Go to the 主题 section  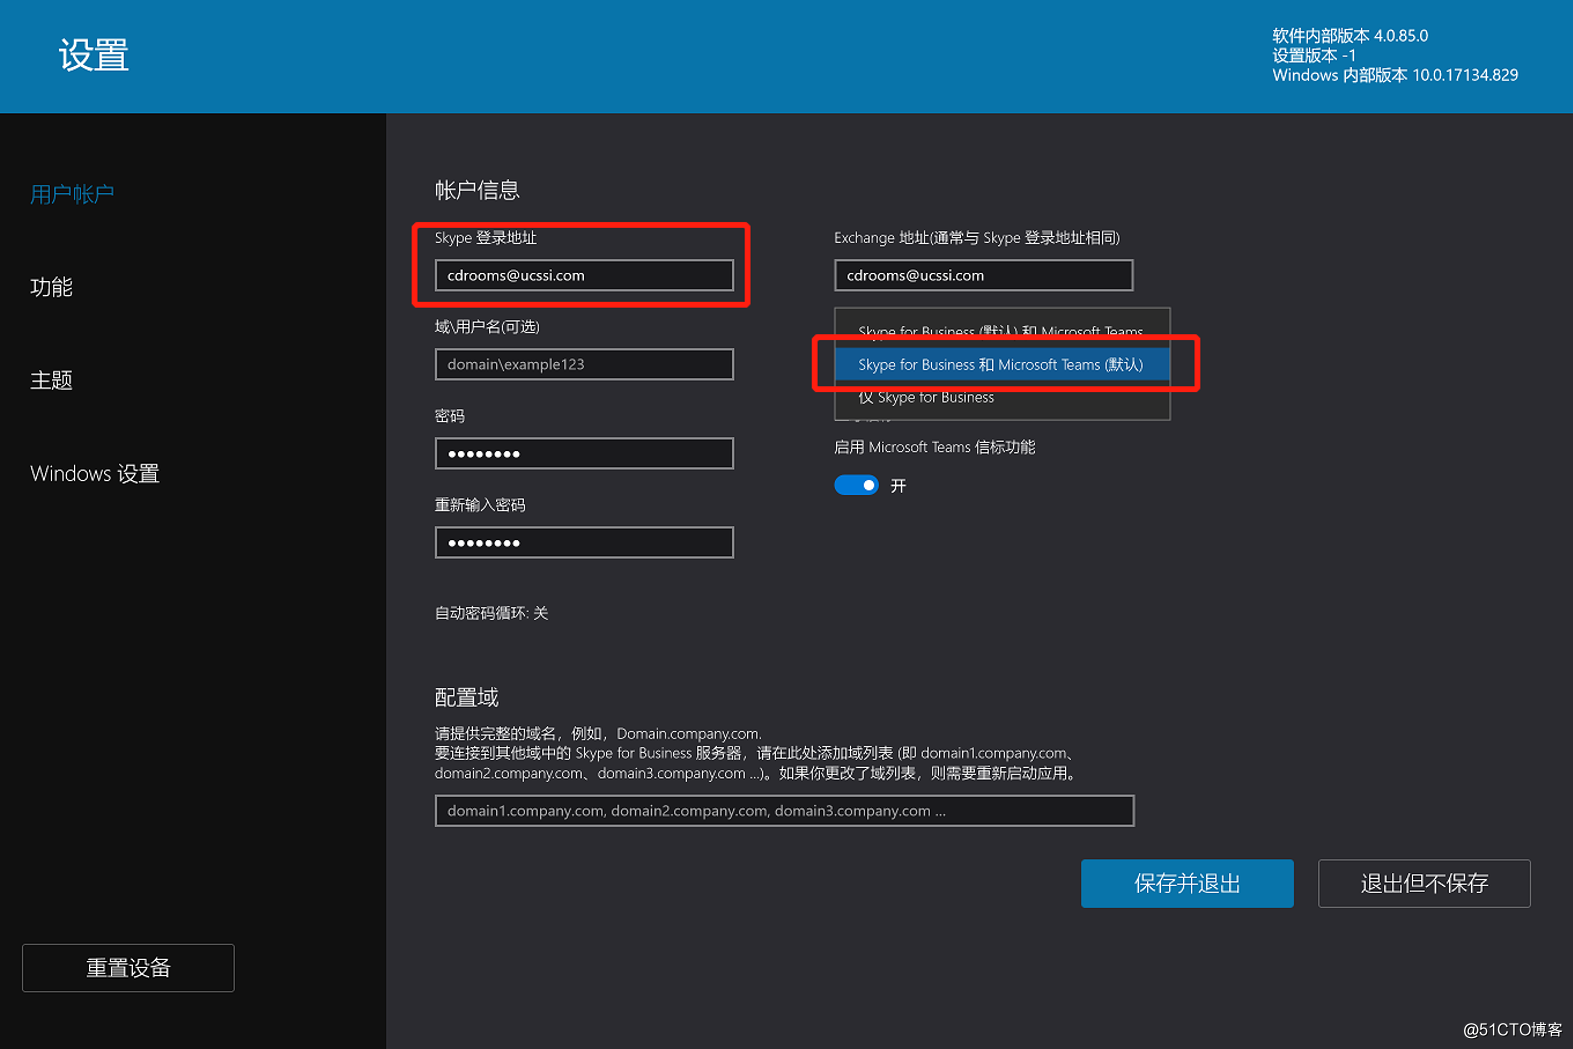coord(51,380)
